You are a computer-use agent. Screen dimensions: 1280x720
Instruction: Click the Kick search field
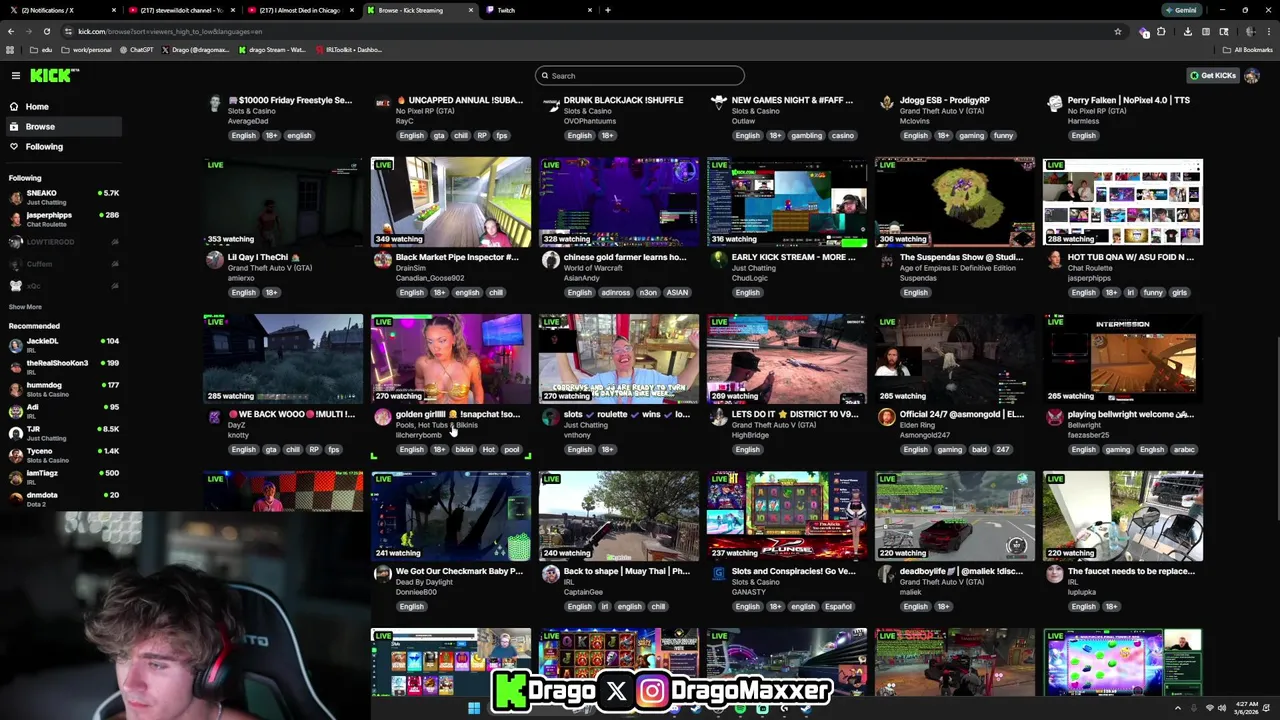pyautogui.click(x=640, y=75)
